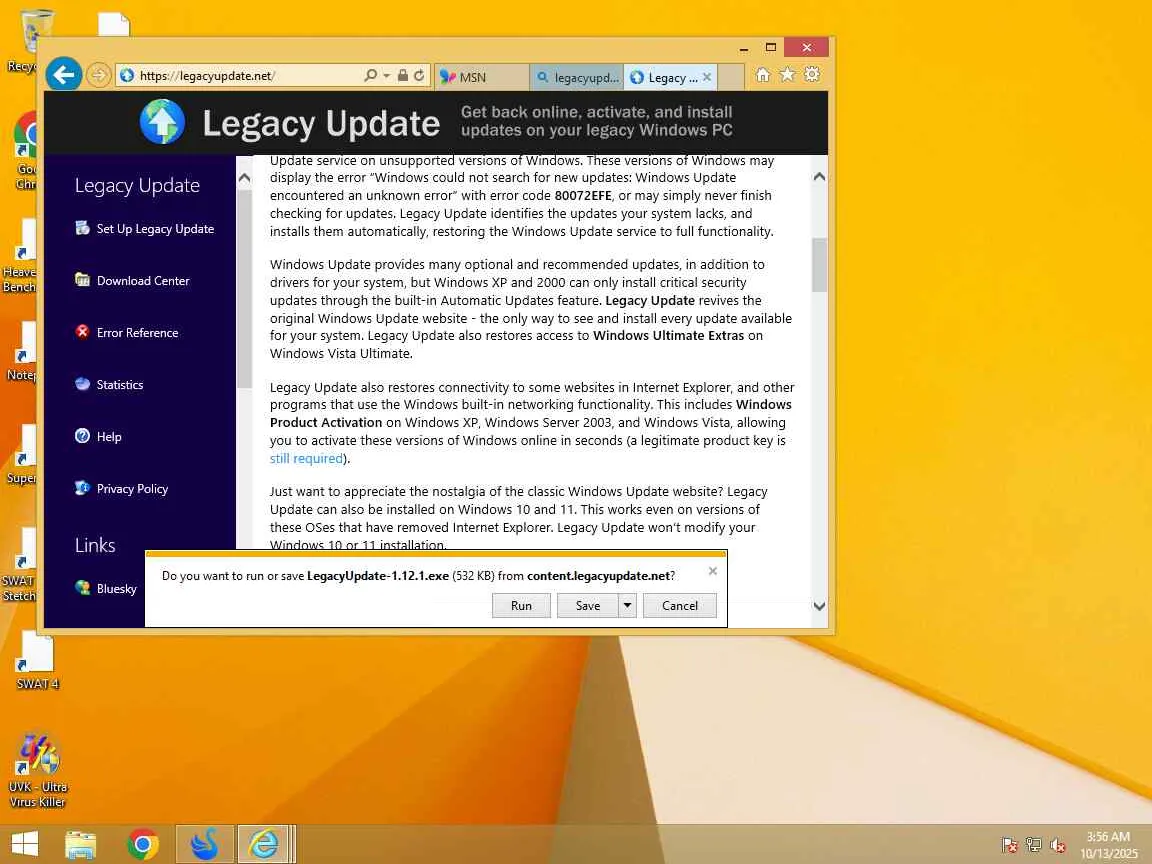Open Tools menu with the gear icon
This screenshot has width=1152, height=864.
(812, 74)
